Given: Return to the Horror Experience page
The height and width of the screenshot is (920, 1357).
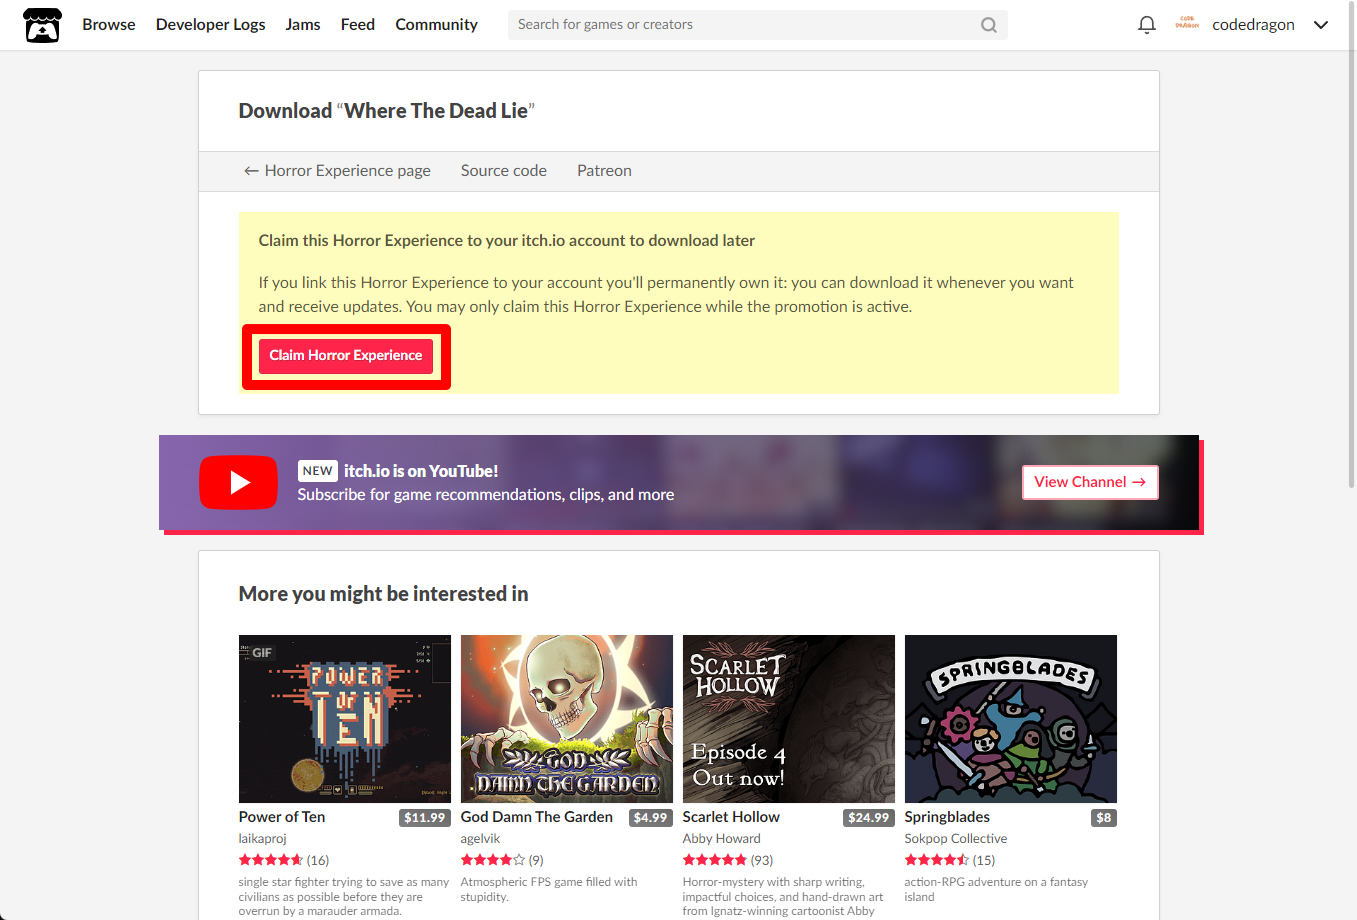Looking at the screenshot, I should point(337,171).
